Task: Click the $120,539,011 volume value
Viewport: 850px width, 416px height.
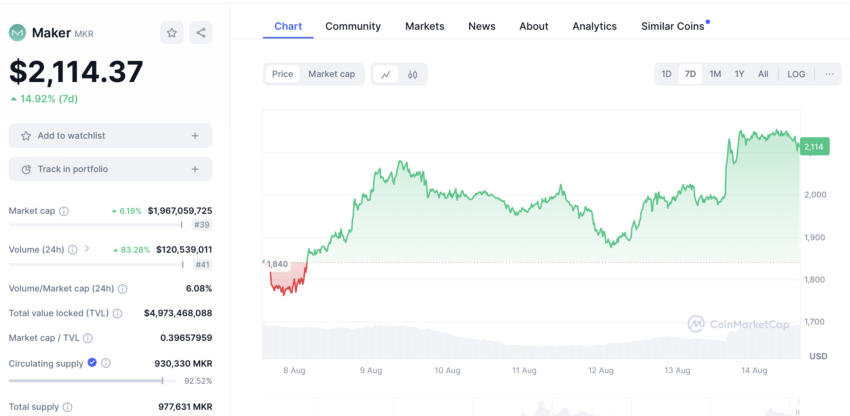Action: click(184, 249)
